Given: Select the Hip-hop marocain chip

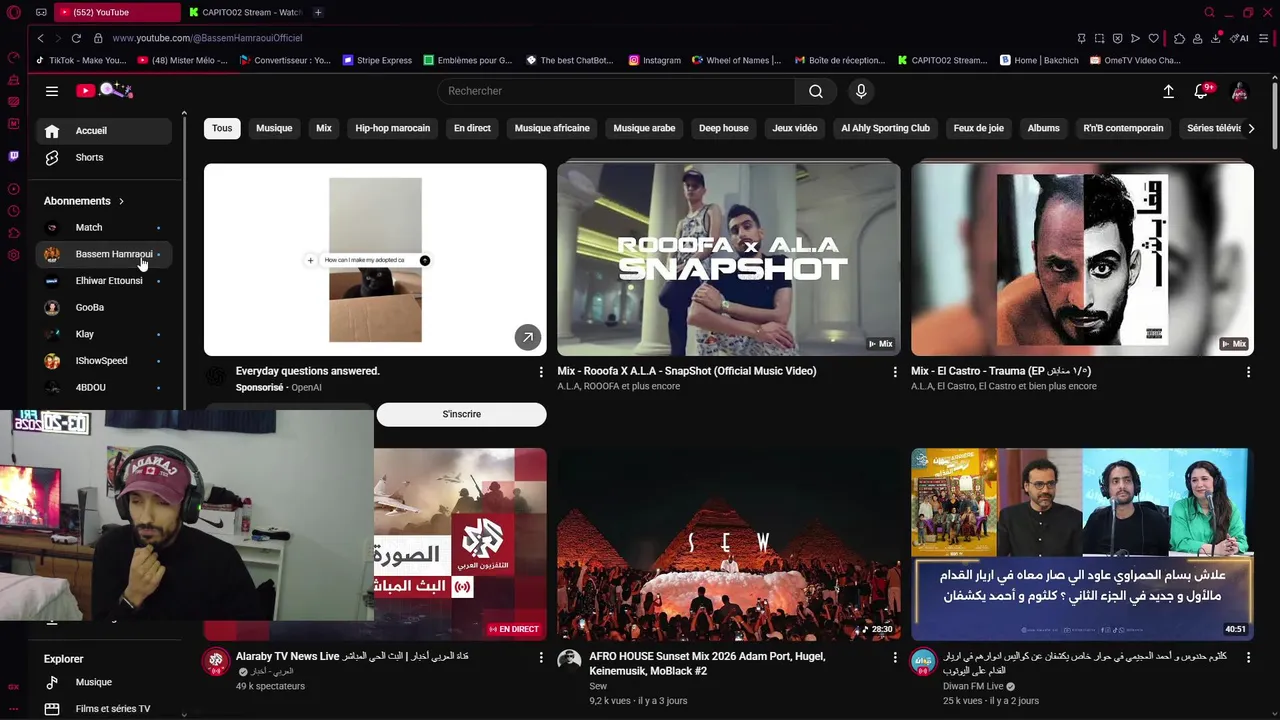Looking at the screenshot, I should (392, 128).
